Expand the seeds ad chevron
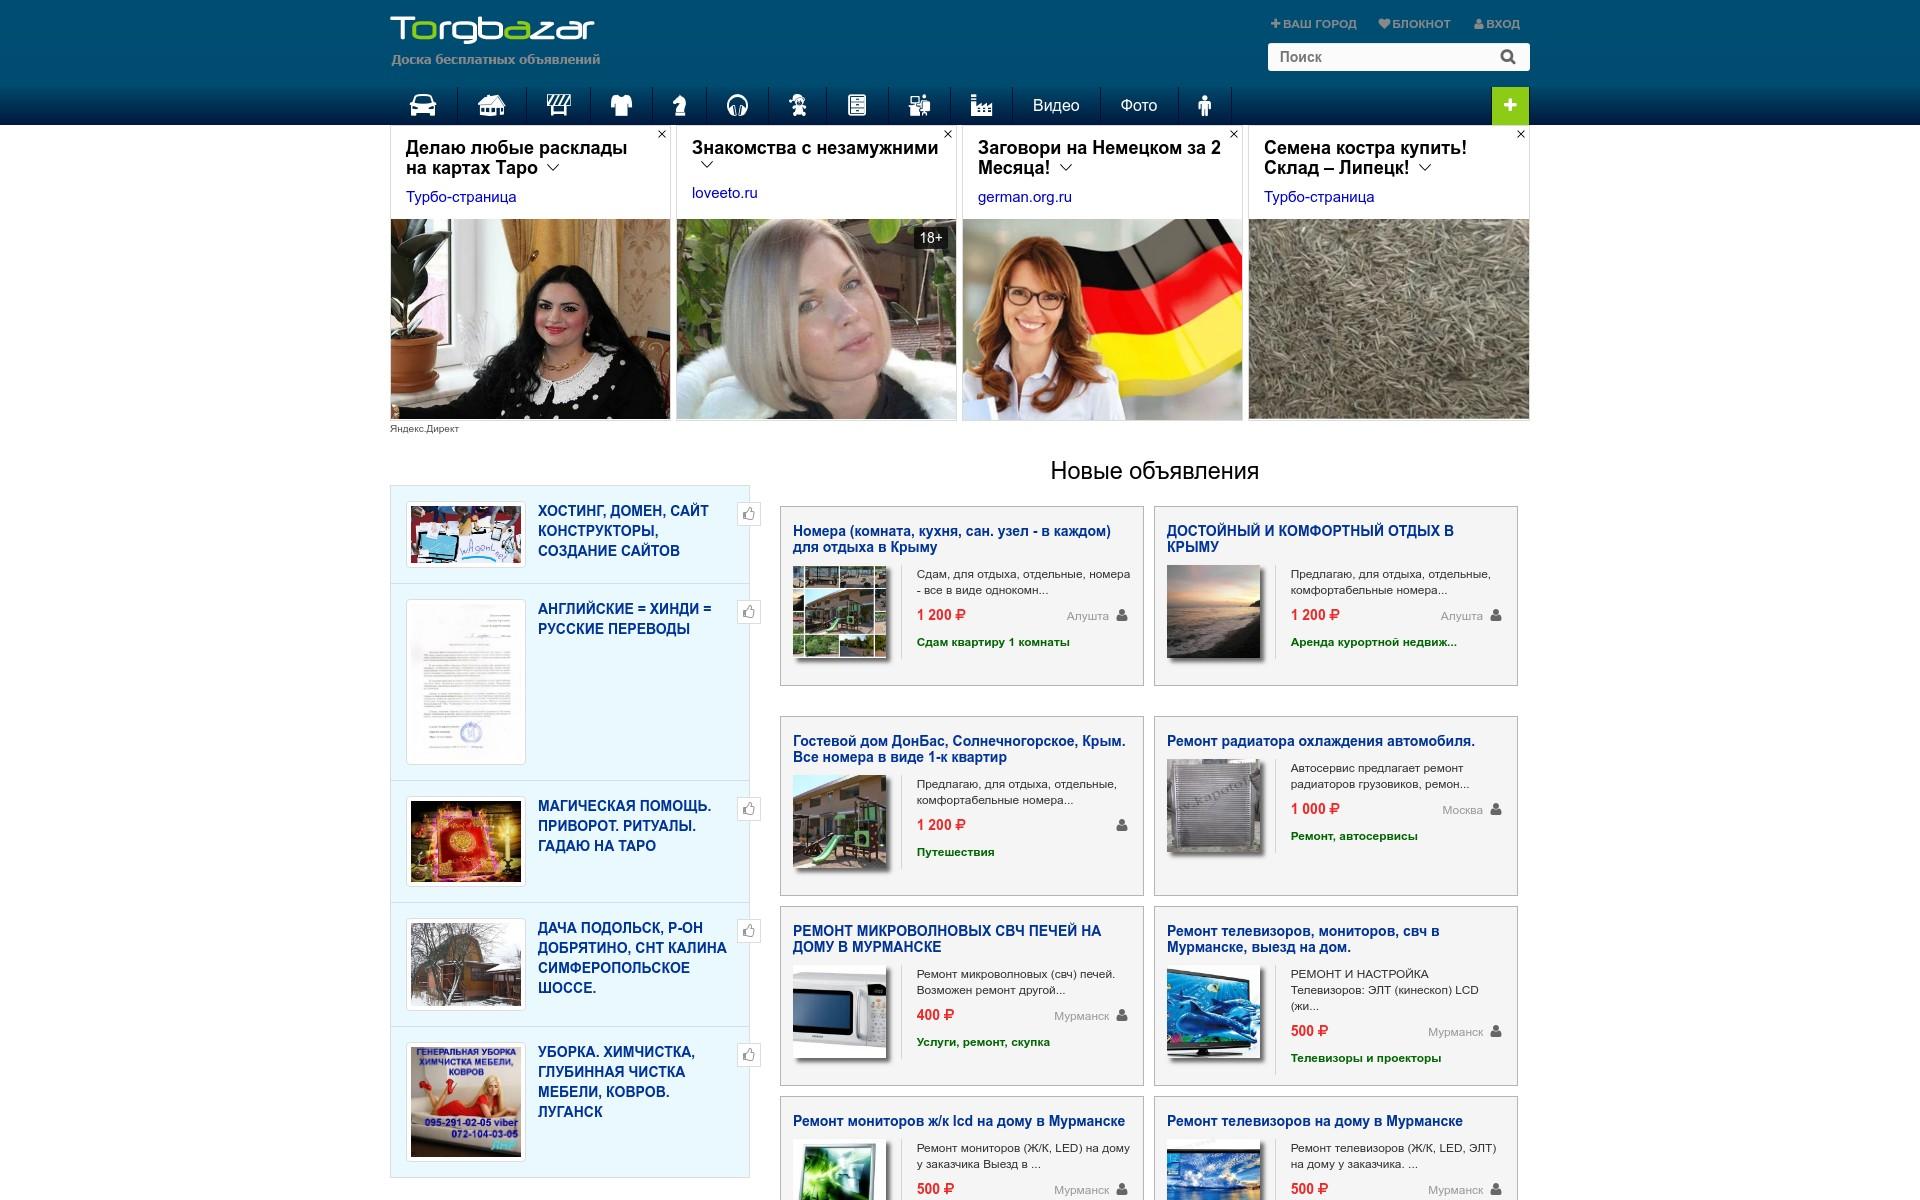 (1425, 168)
